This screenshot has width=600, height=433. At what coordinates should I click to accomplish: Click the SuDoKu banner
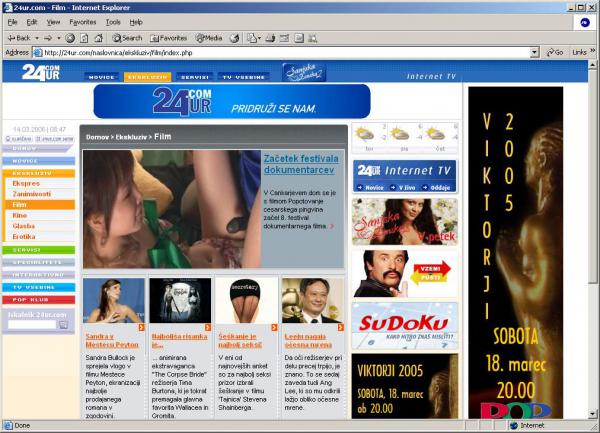(x=404, y=326)
